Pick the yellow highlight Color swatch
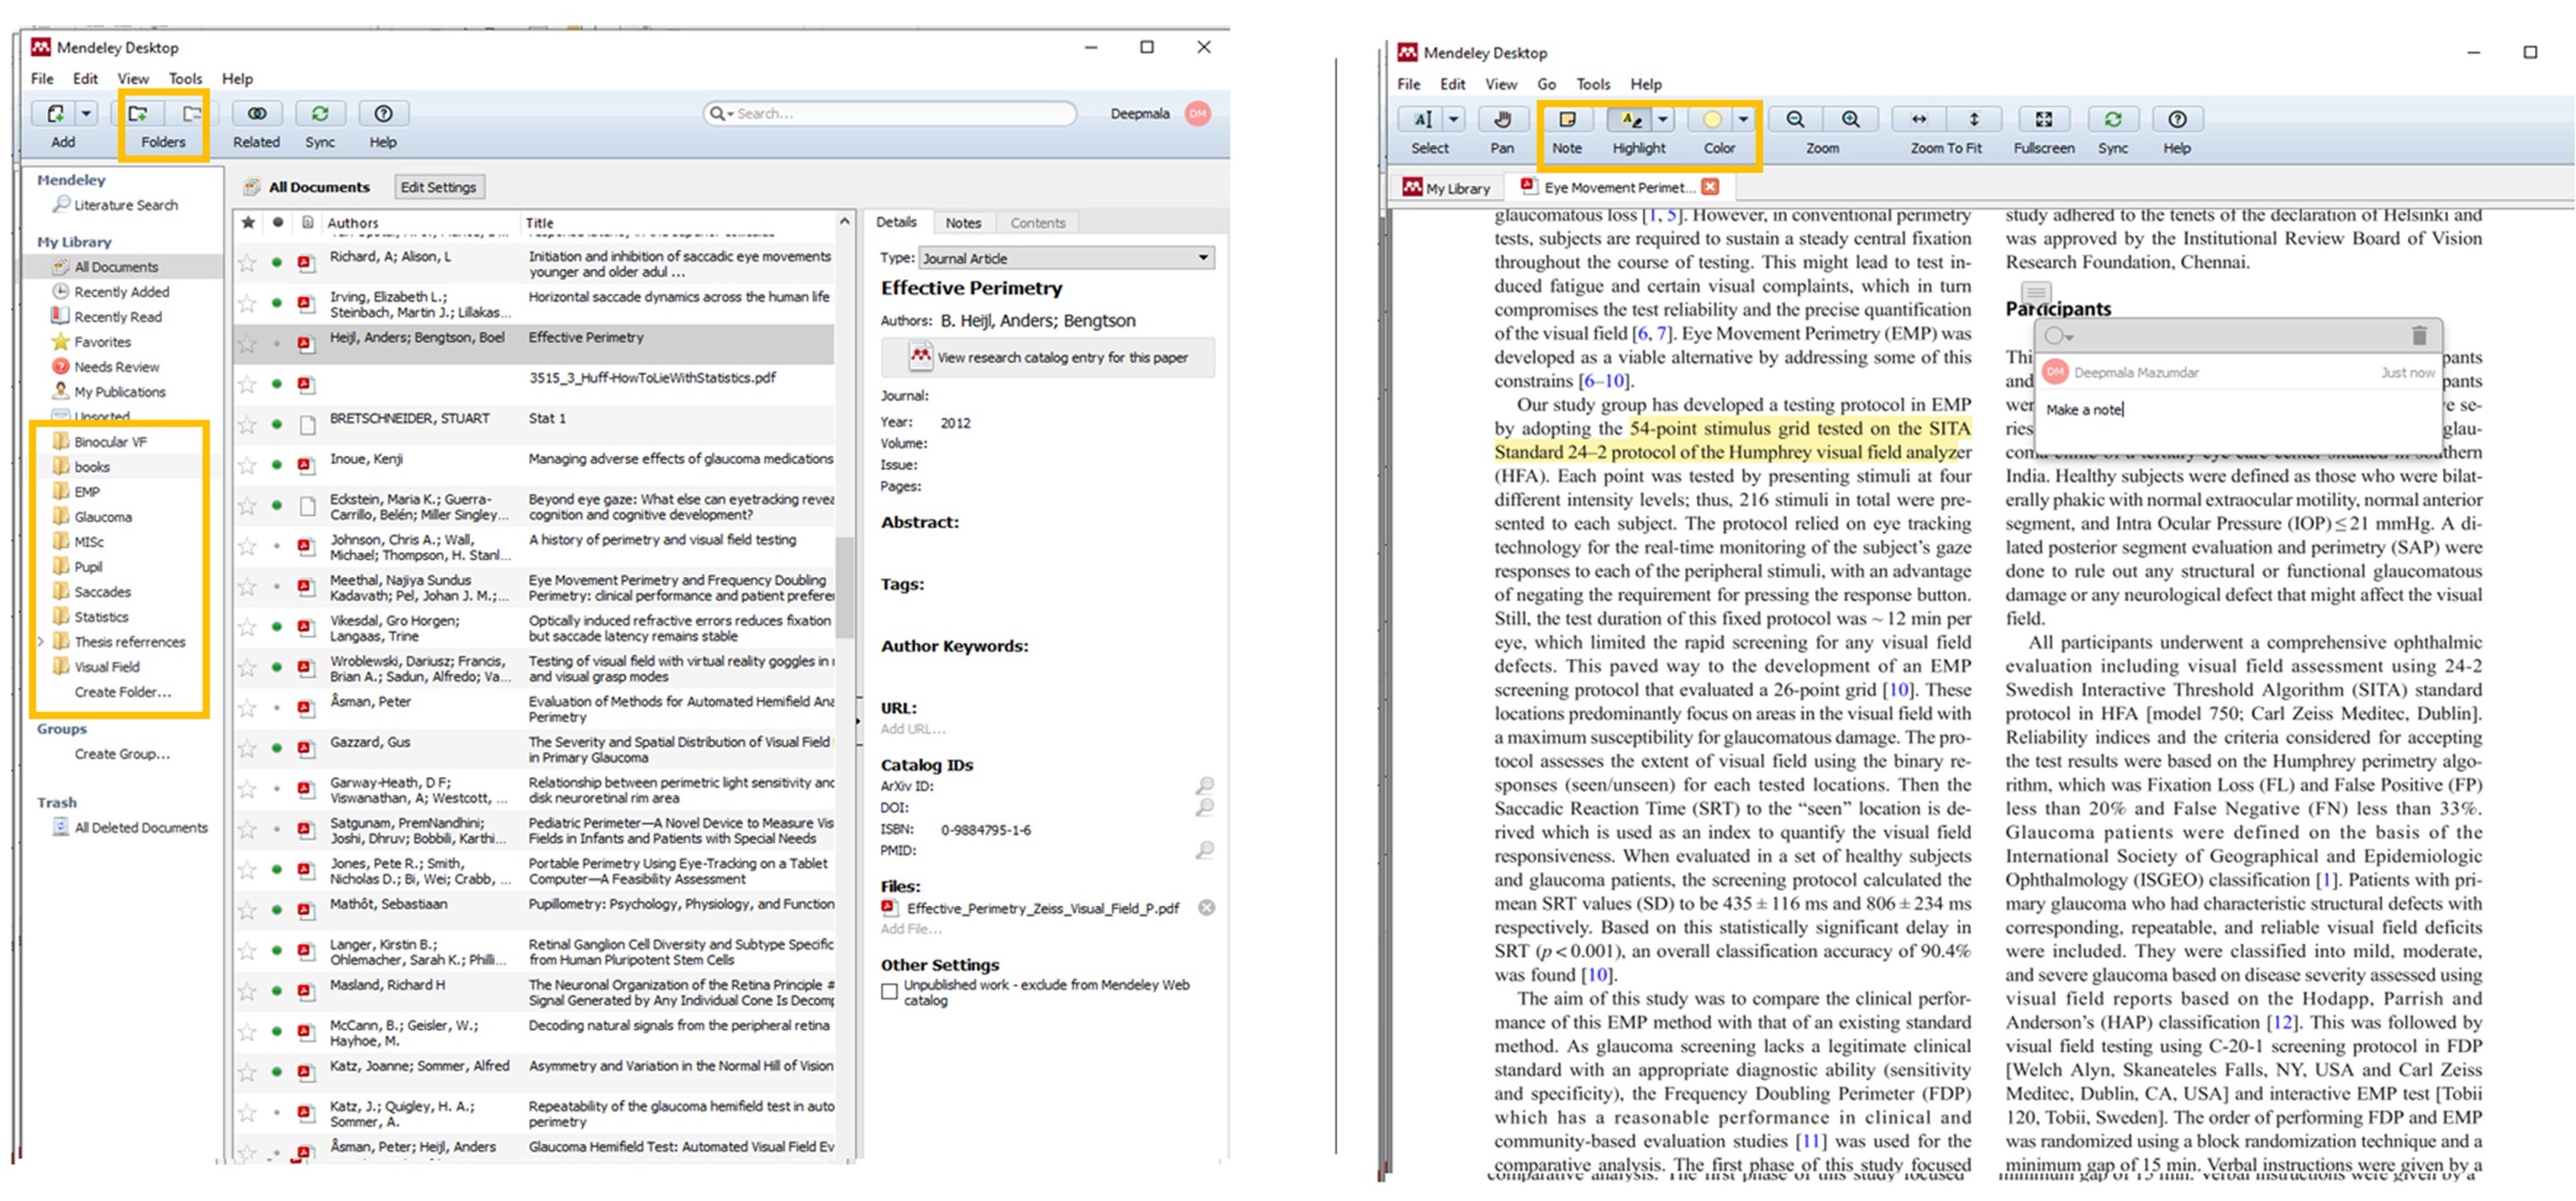 click(1711, 120)
